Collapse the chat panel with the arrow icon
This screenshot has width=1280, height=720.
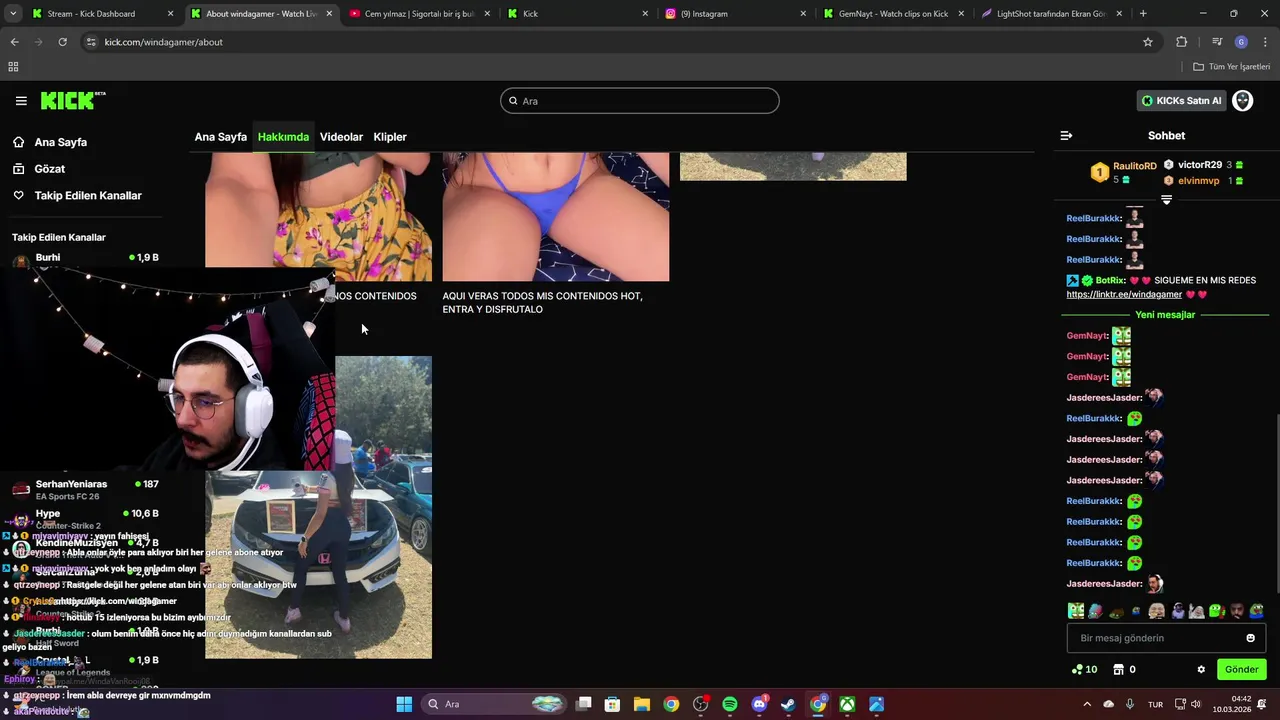1066,136
